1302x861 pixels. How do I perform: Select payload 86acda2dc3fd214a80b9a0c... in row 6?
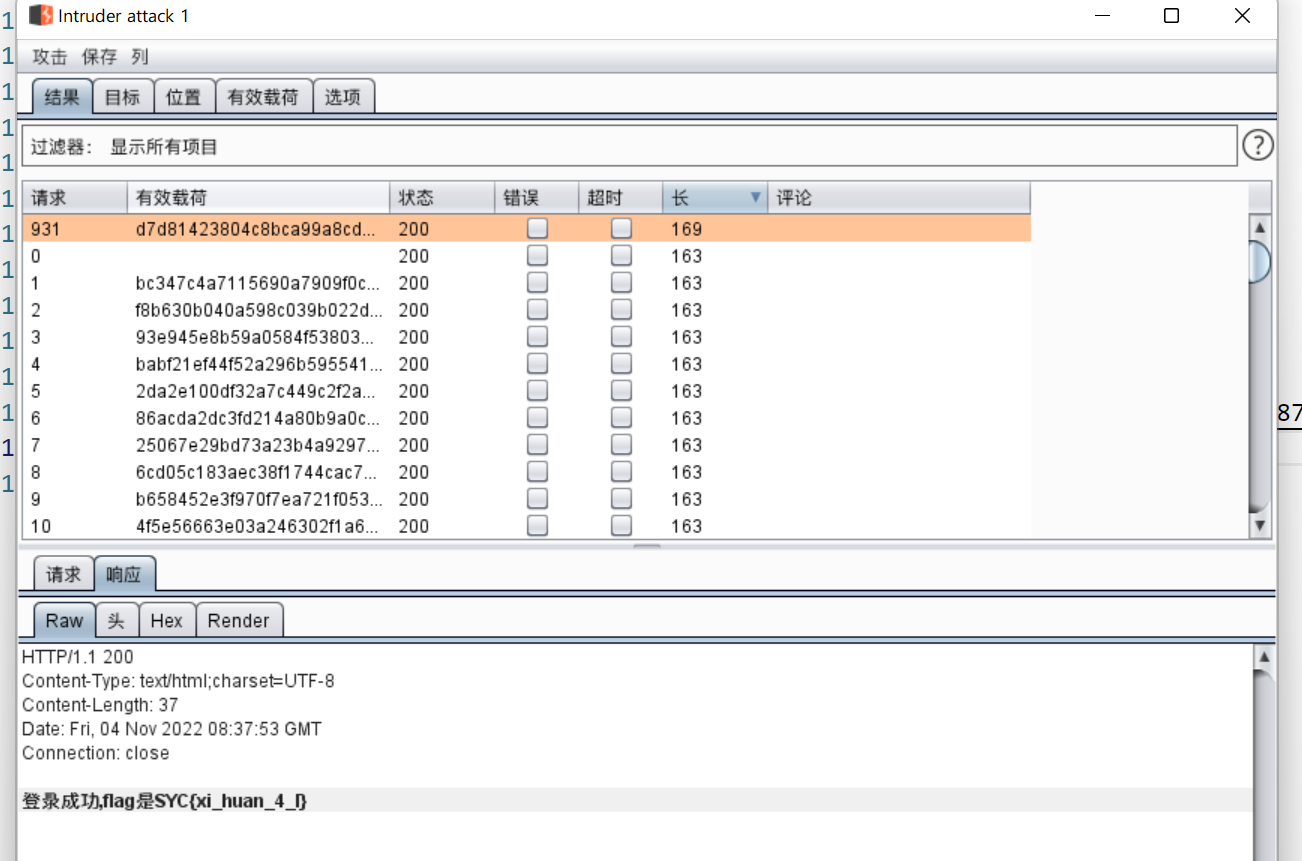pos(258,418)
